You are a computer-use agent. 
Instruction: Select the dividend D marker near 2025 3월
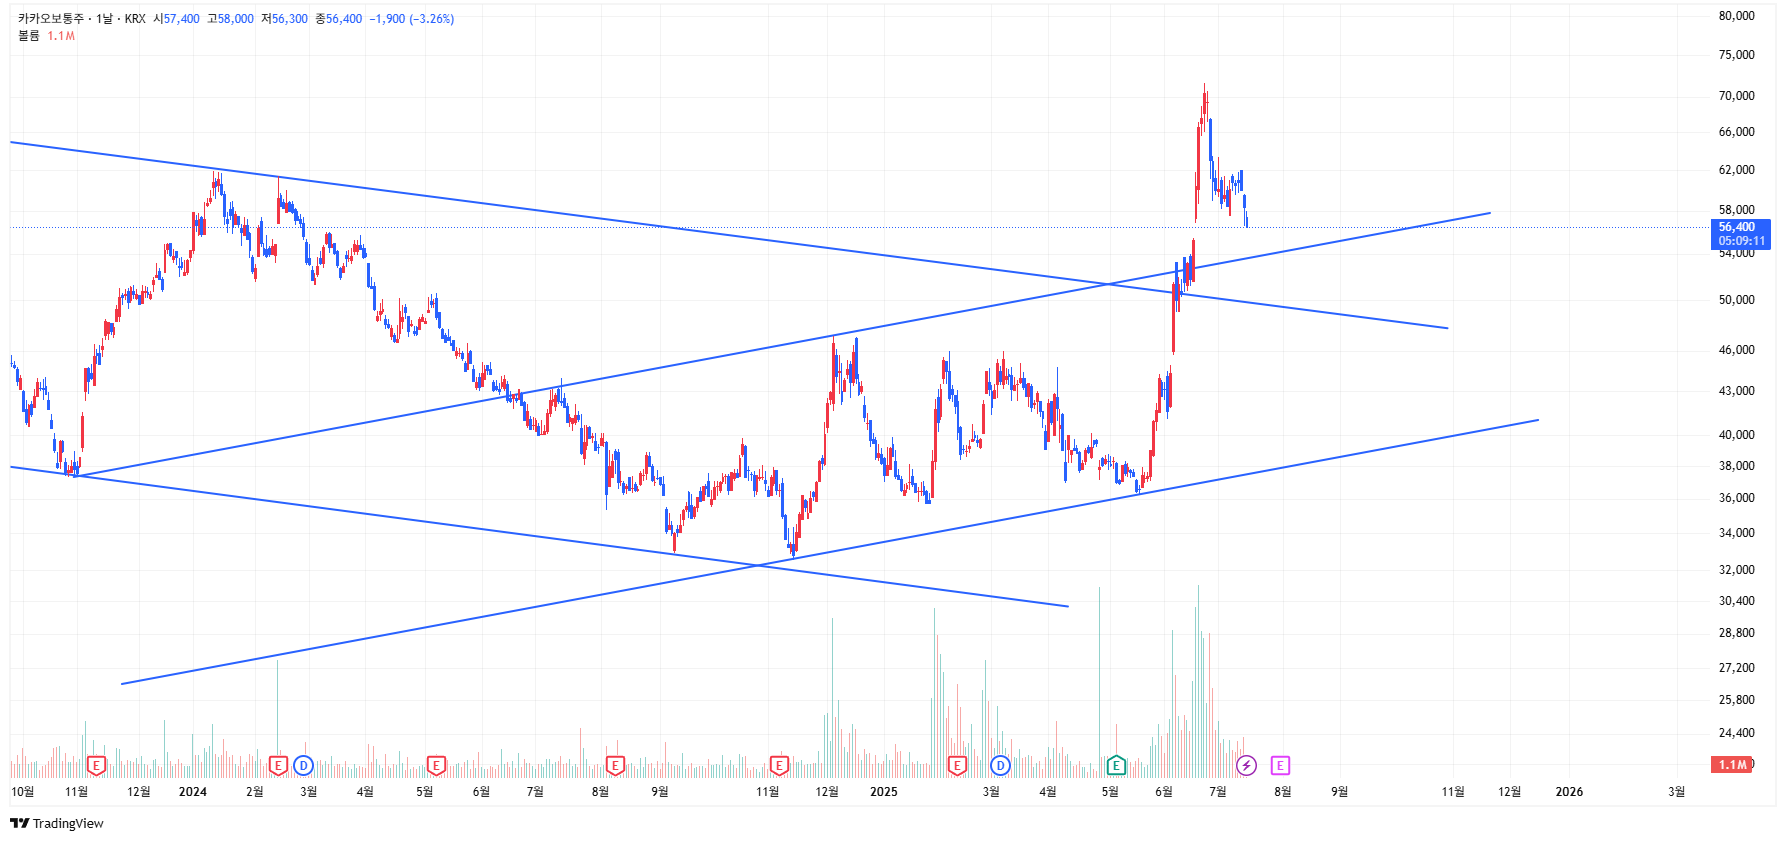[1000, 766]
